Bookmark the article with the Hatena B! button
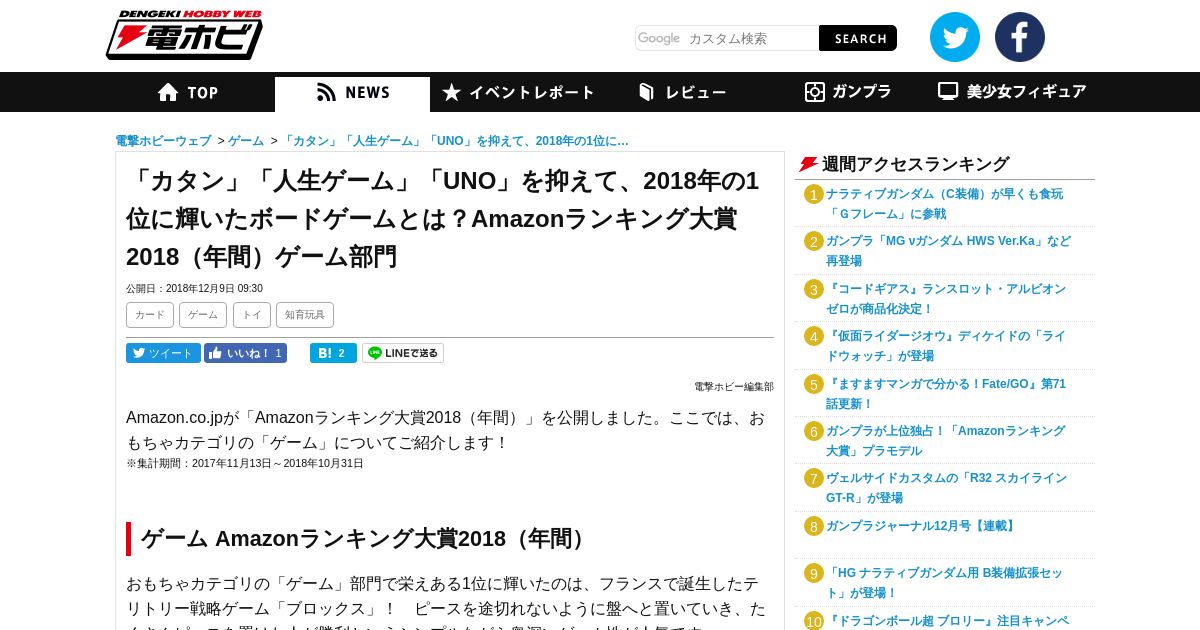Screen dimensions: 1200x630 [333, 353]
